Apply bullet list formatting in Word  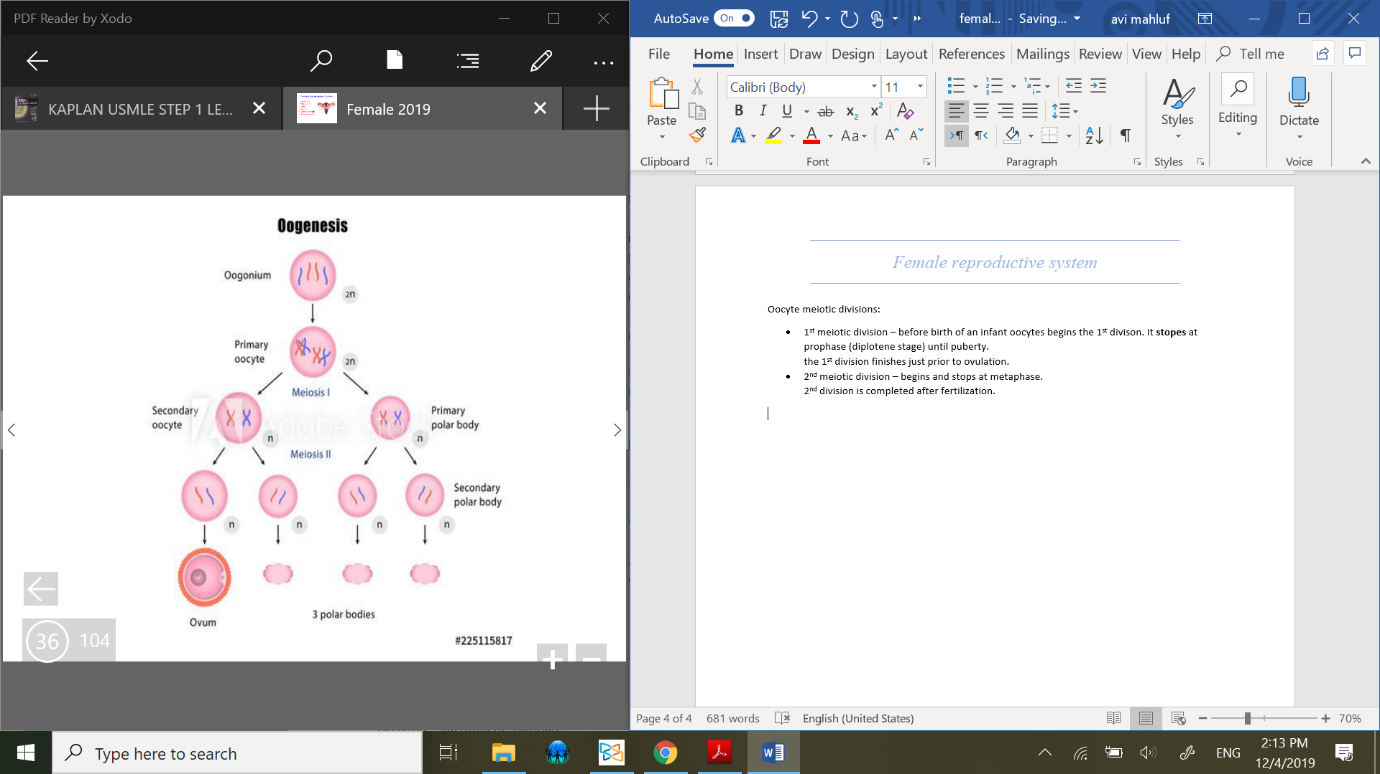(x=956, y=86)
